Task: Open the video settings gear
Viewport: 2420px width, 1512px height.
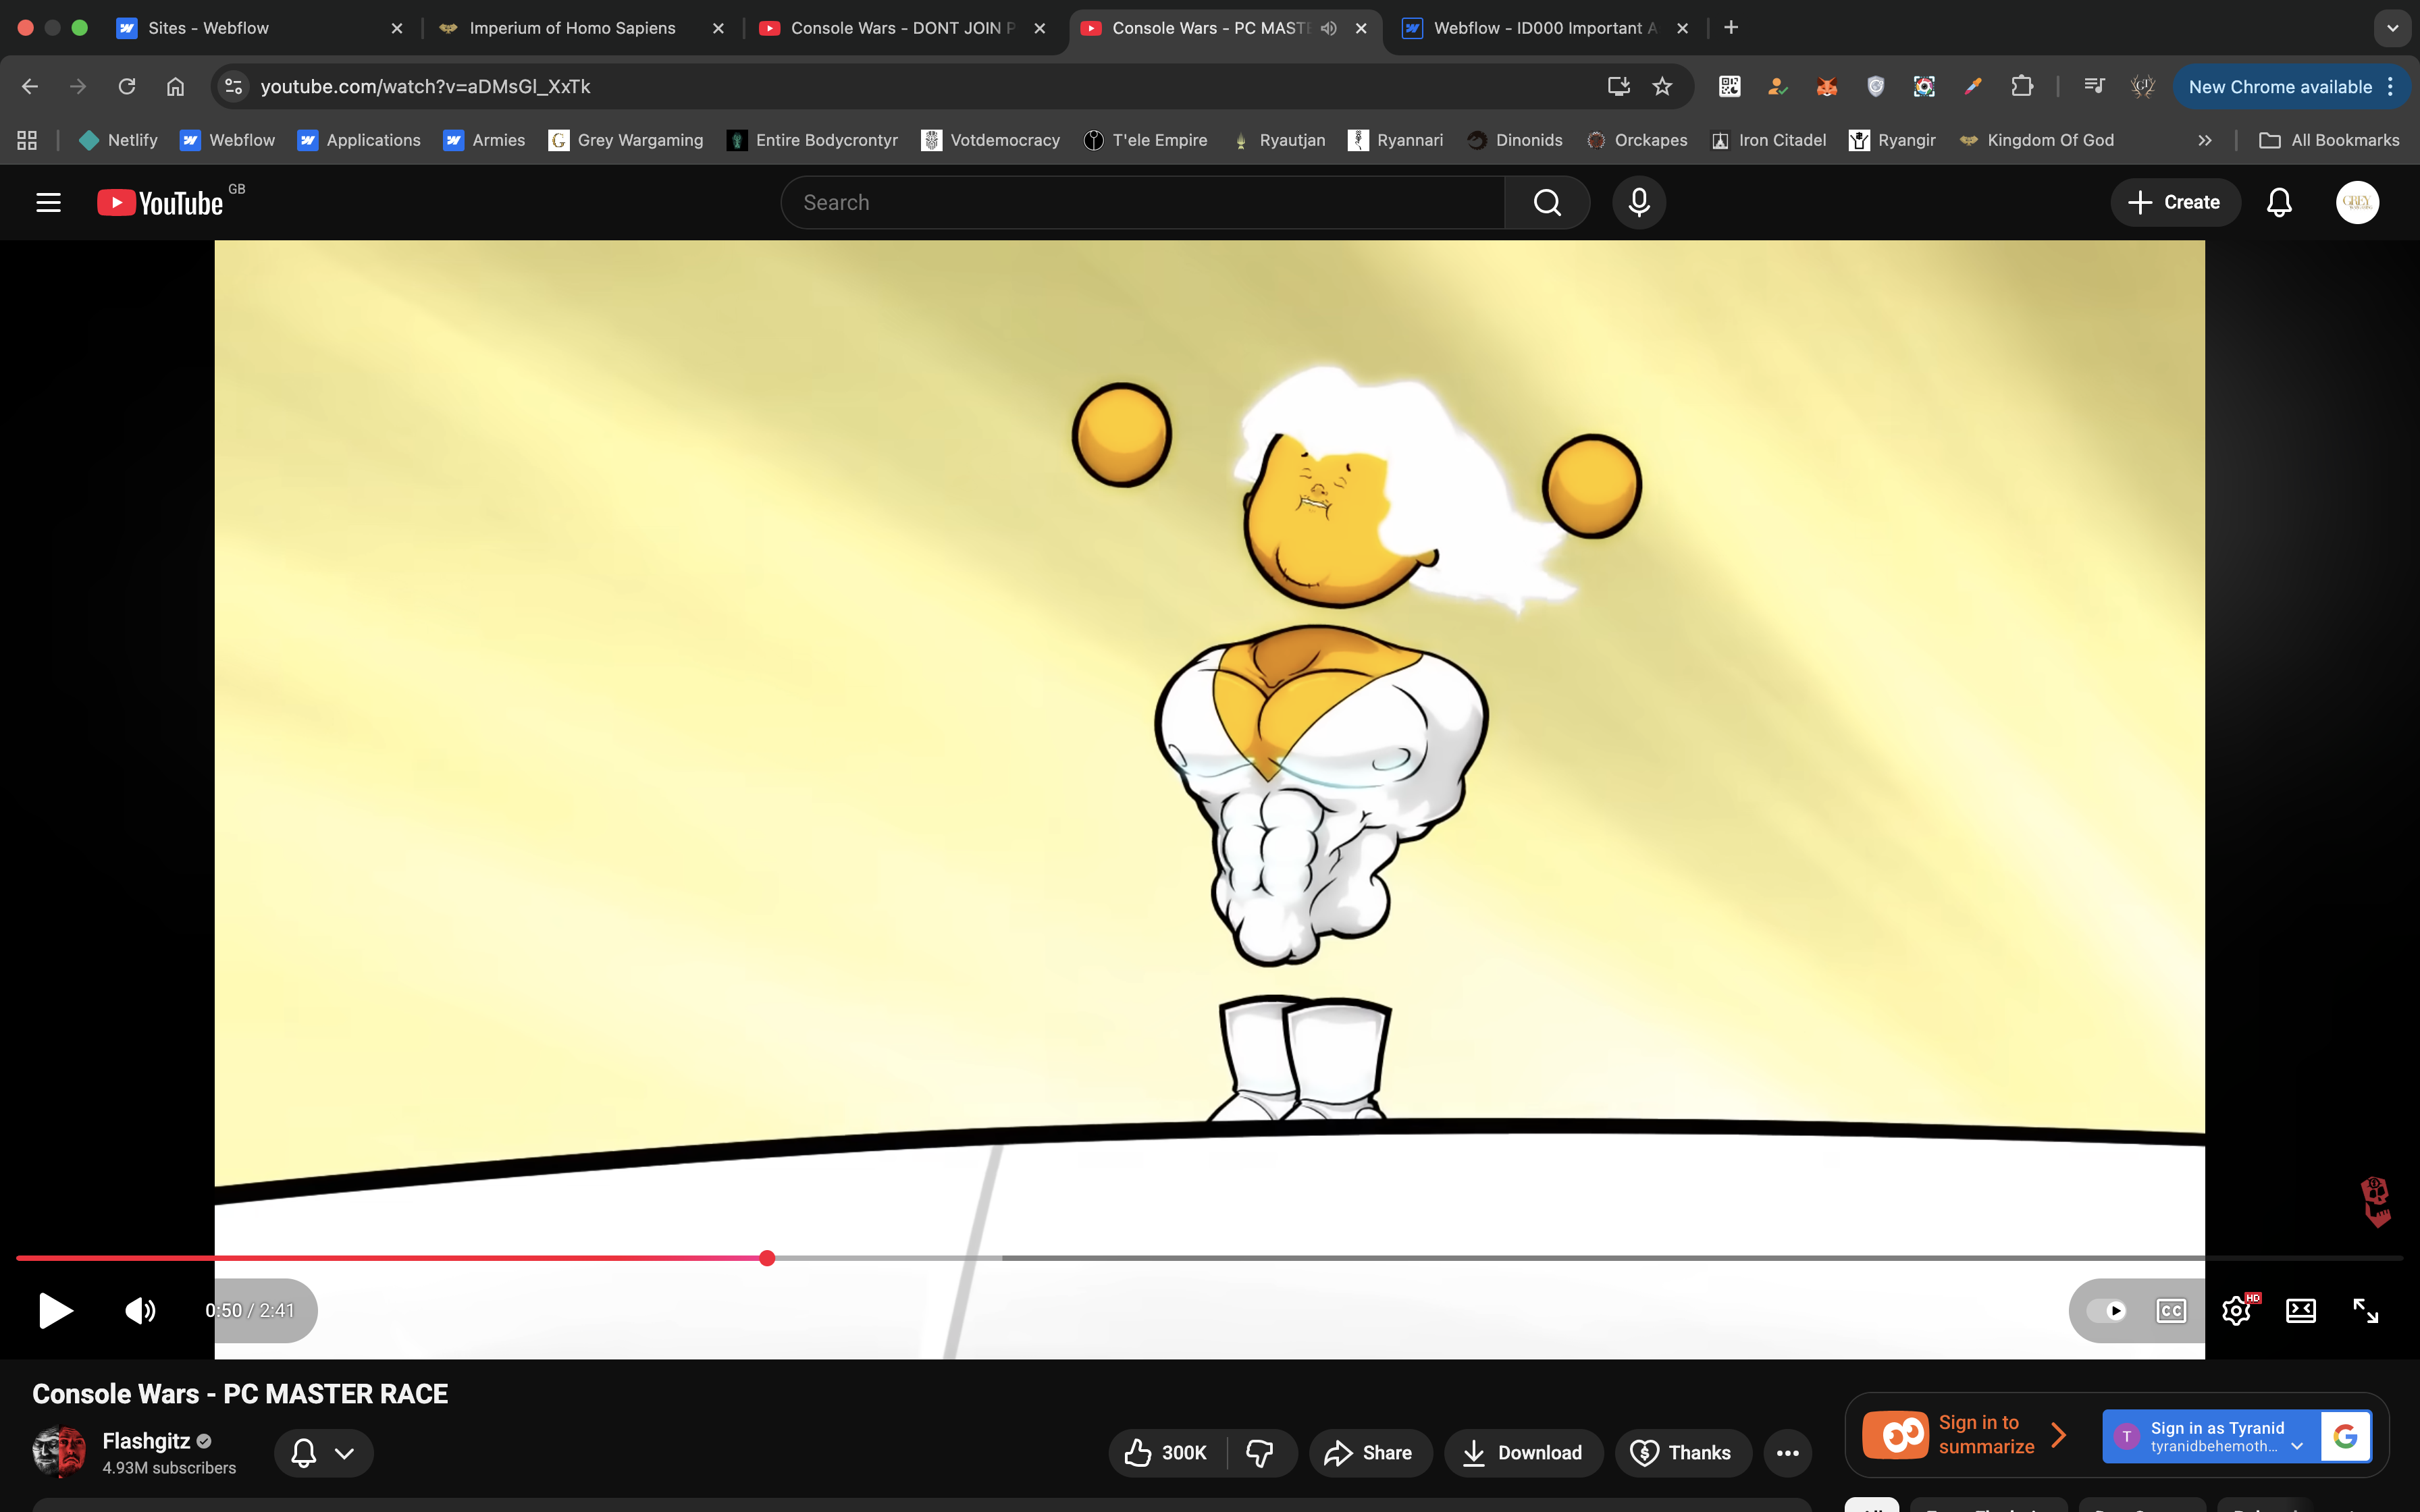Action: coord(2235,1310)
